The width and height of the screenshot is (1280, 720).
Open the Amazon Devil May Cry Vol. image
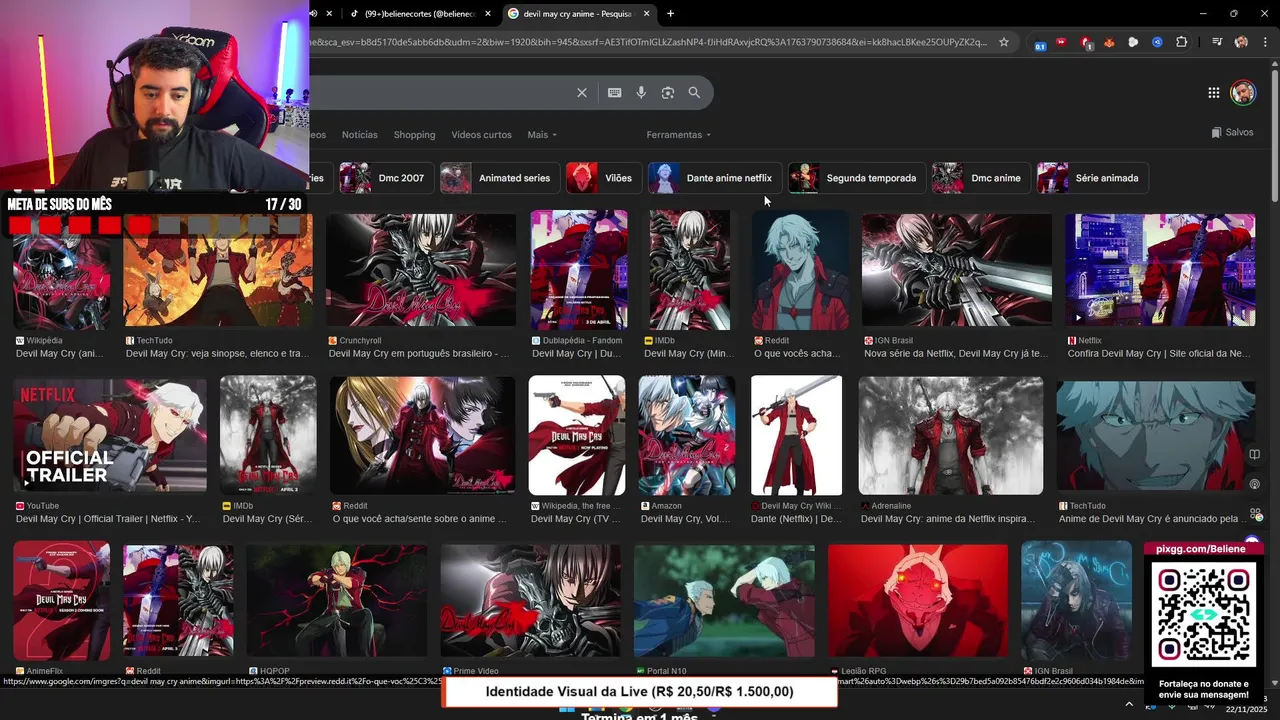point(687,435)
